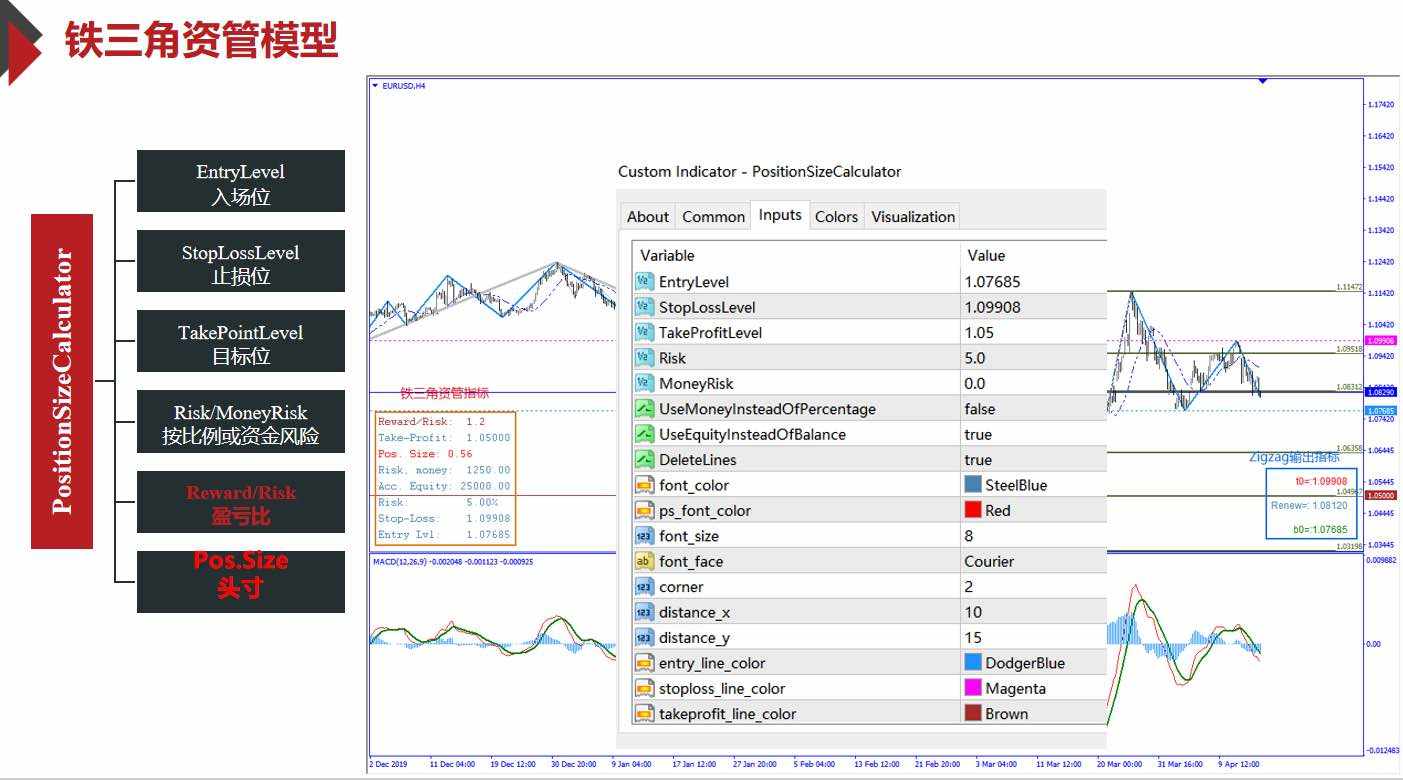
Task: Click the distance_y integer icon
Action: click(x=645, y=638)
